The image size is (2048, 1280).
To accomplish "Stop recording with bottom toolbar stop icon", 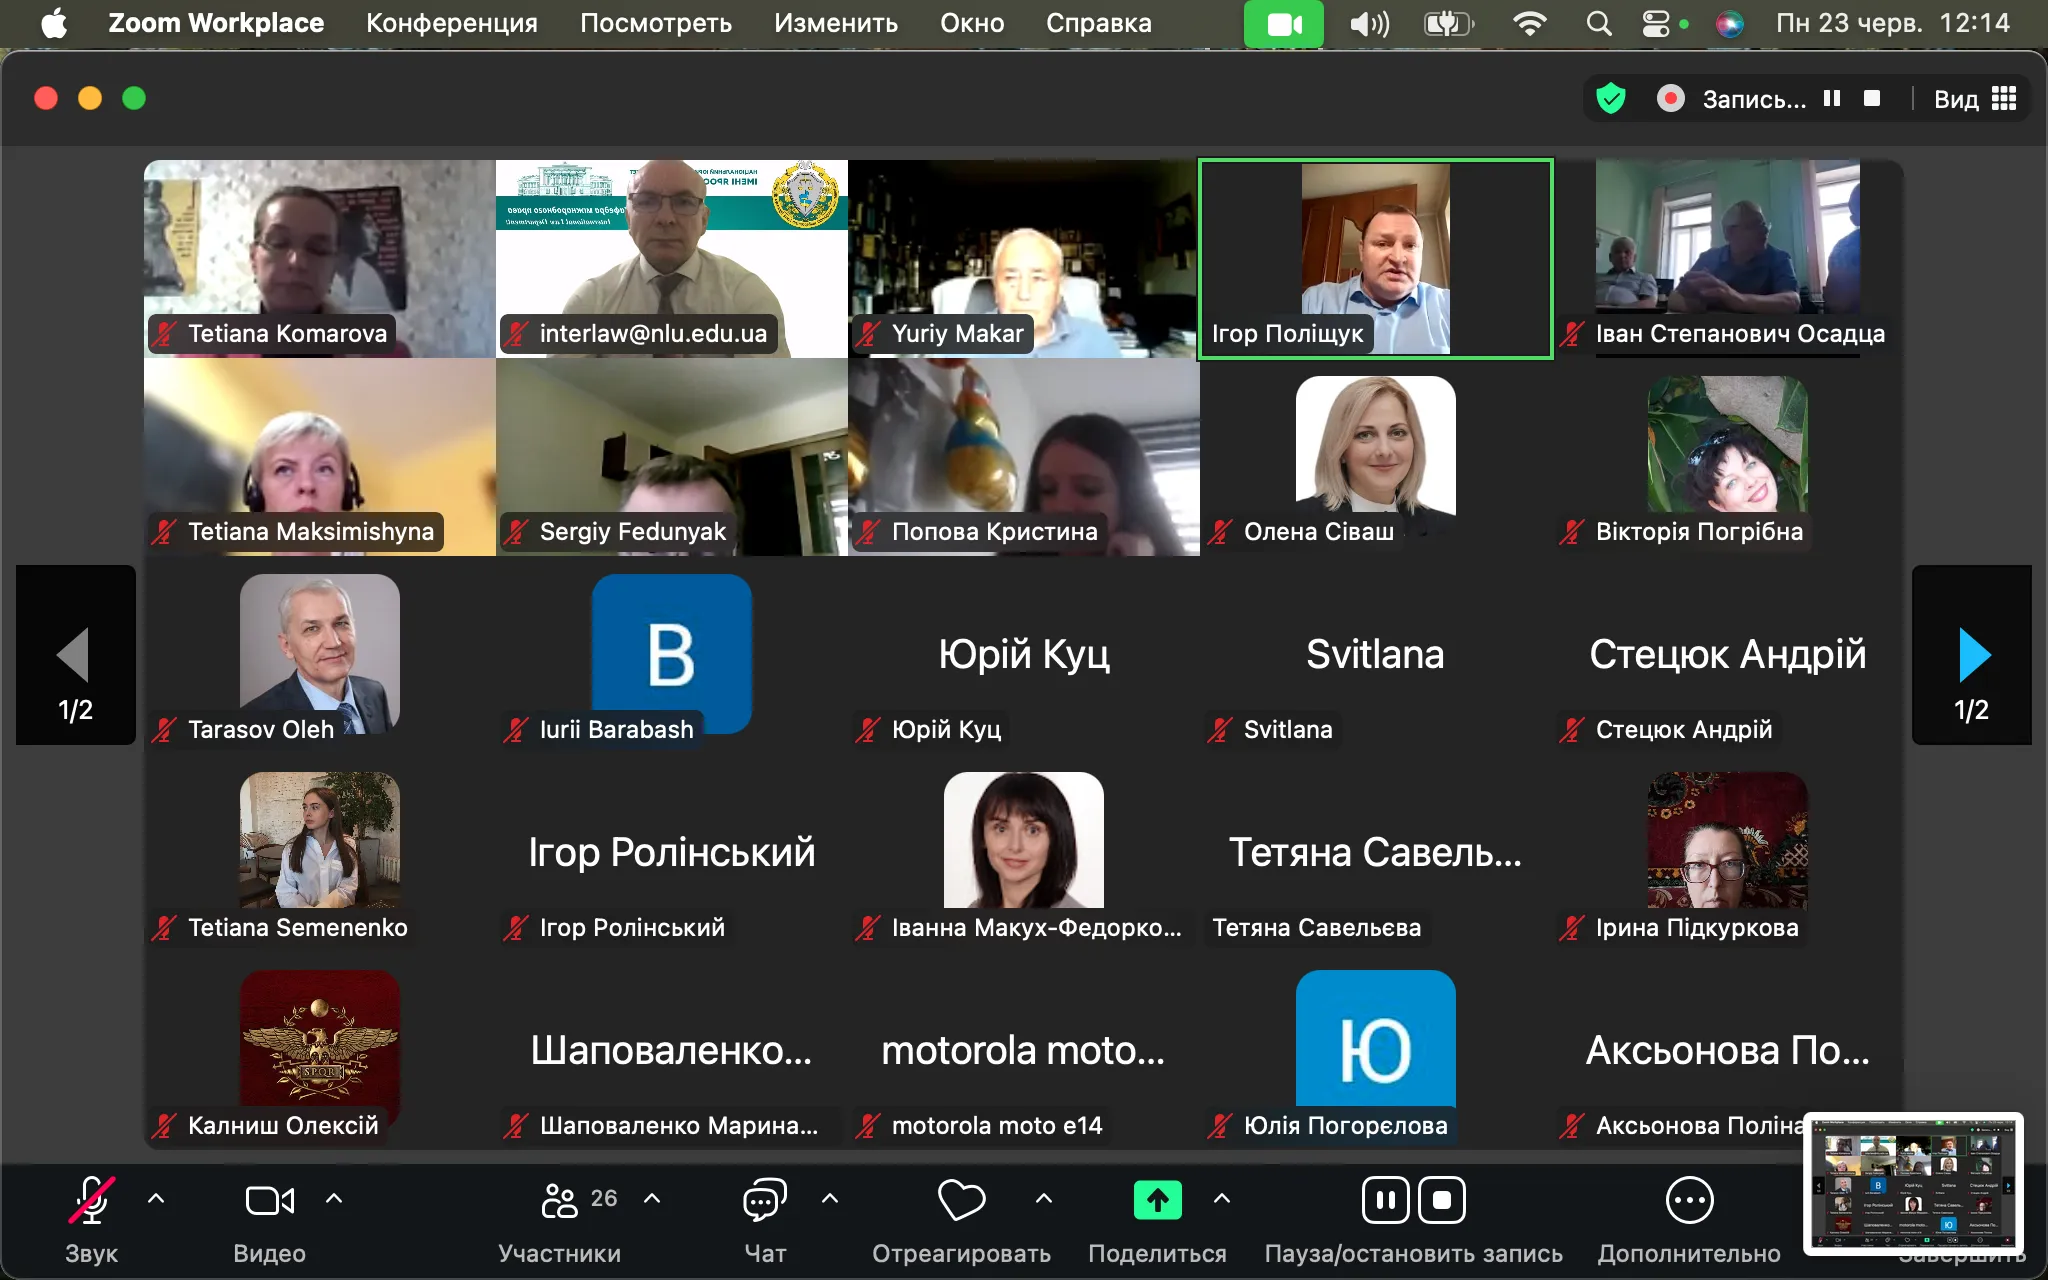I will [1441, 1200].
